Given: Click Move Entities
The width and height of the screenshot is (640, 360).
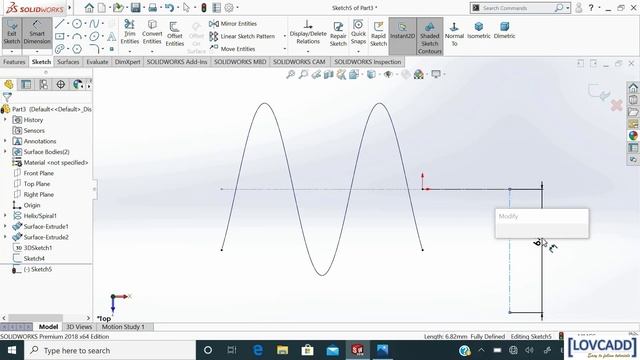Looking at the screenshot, I should tap(232, 49).
